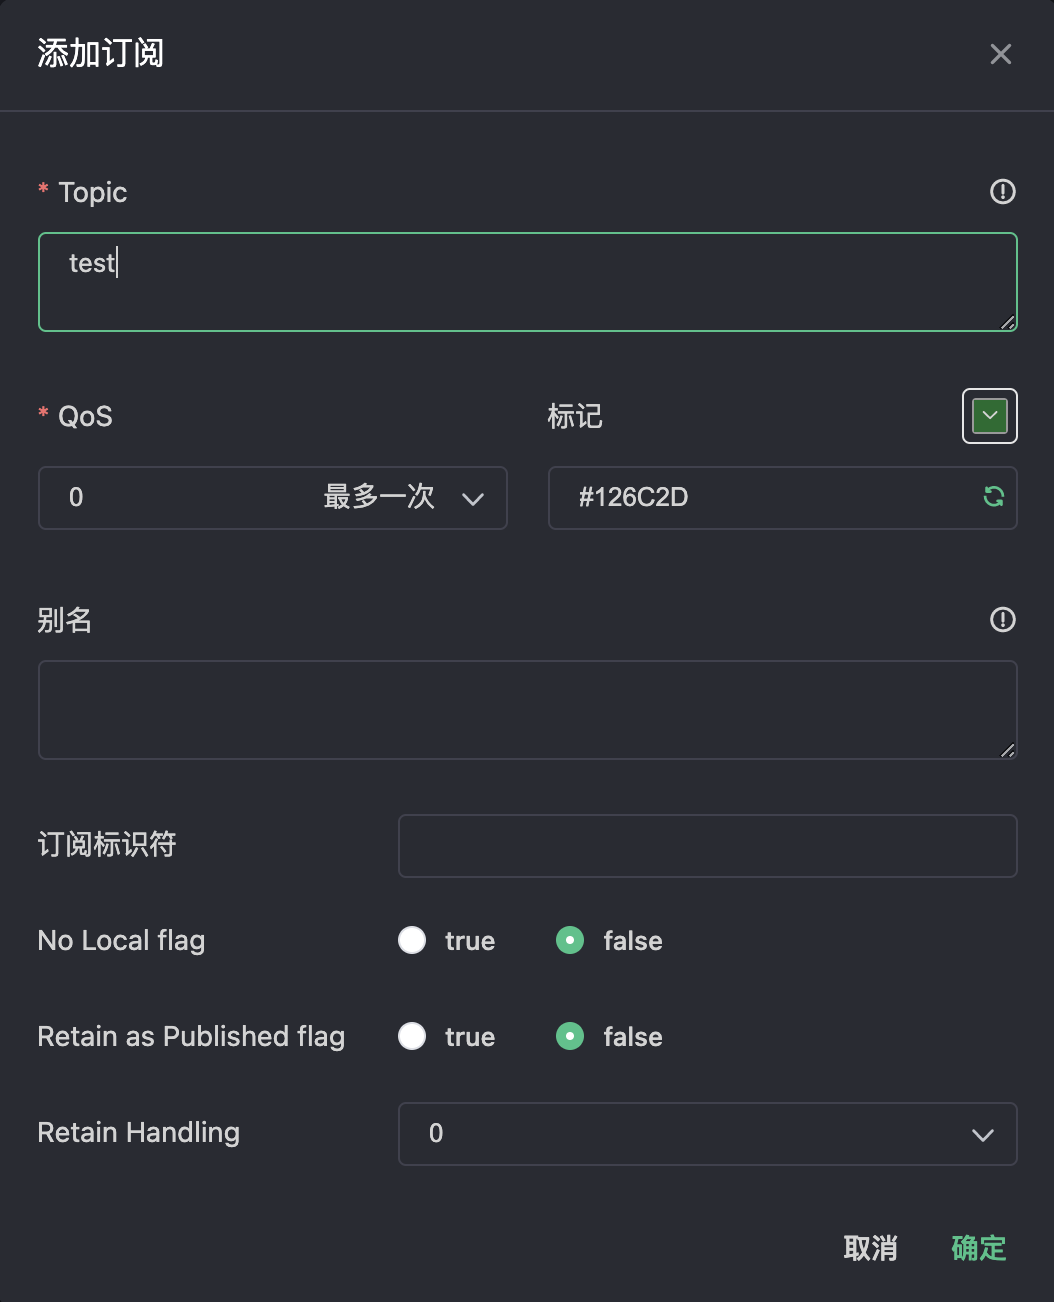Set Retain as Published flag to false

[x=570, y=1036]
